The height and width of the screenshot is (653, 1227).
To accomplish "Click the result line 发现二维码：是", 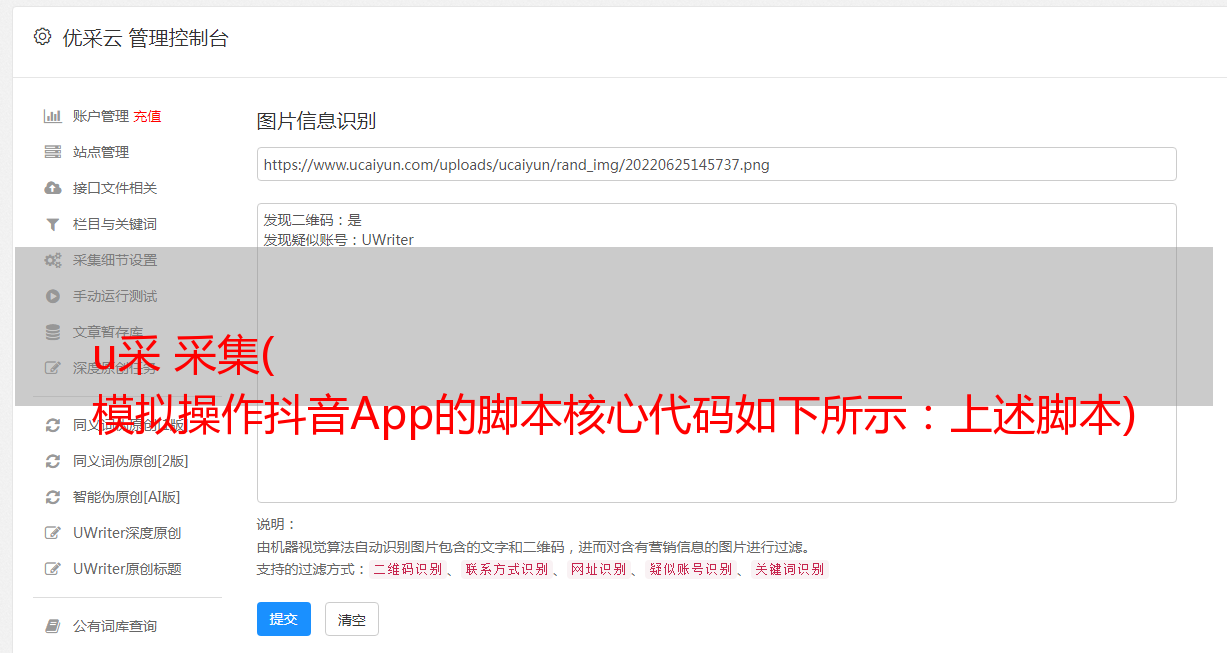I will 313,220.
